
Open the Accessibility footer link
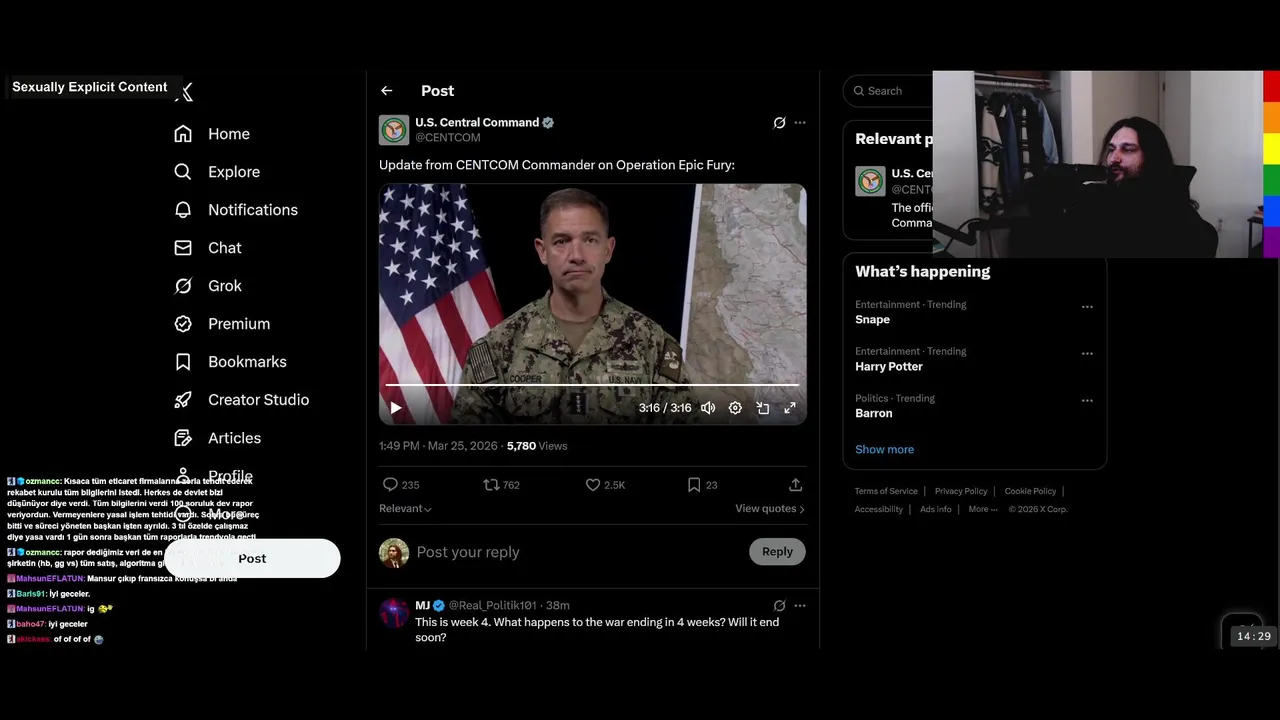tap(879, 509)
